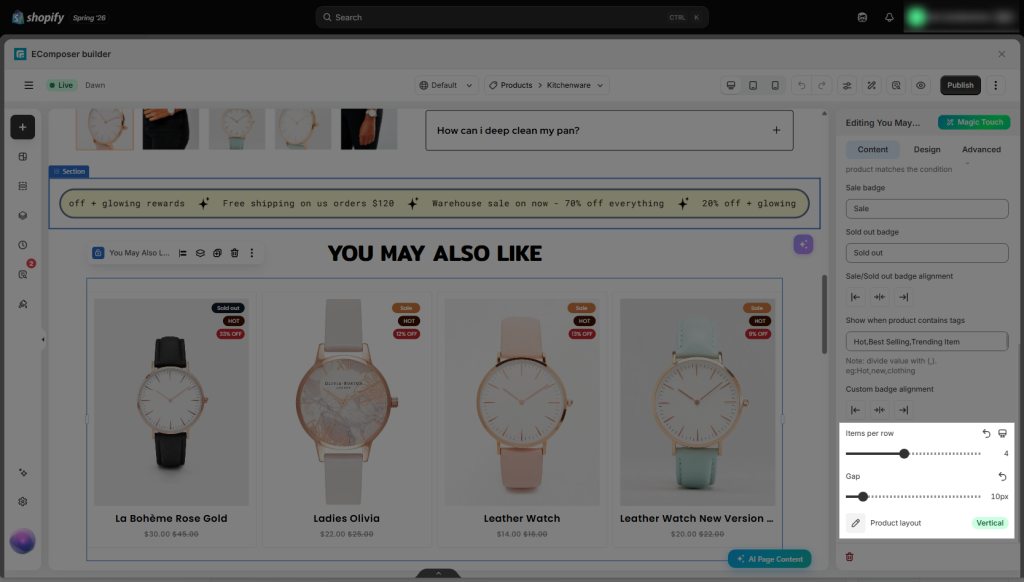The image size is (1024, 582).
Task: Click the Items per row slider handle
Action: (x=904, y=453)
